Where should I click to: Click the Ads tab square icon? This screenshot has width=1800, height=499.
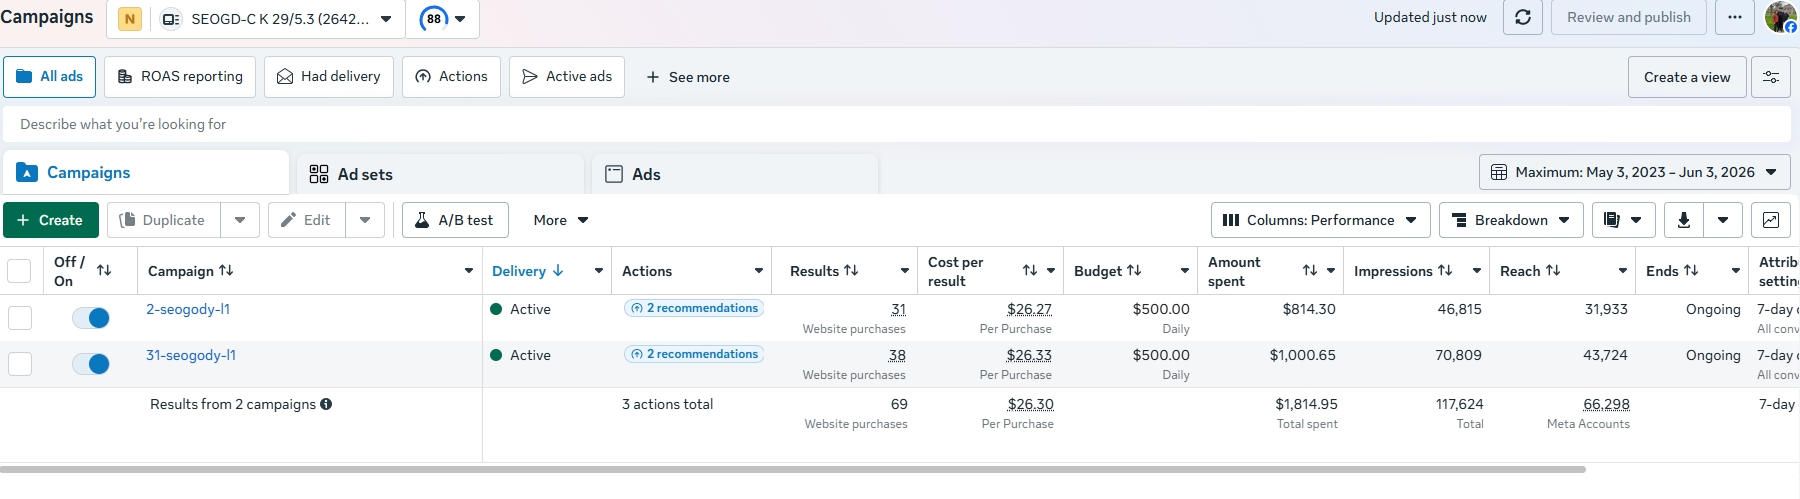click(614, 174)
